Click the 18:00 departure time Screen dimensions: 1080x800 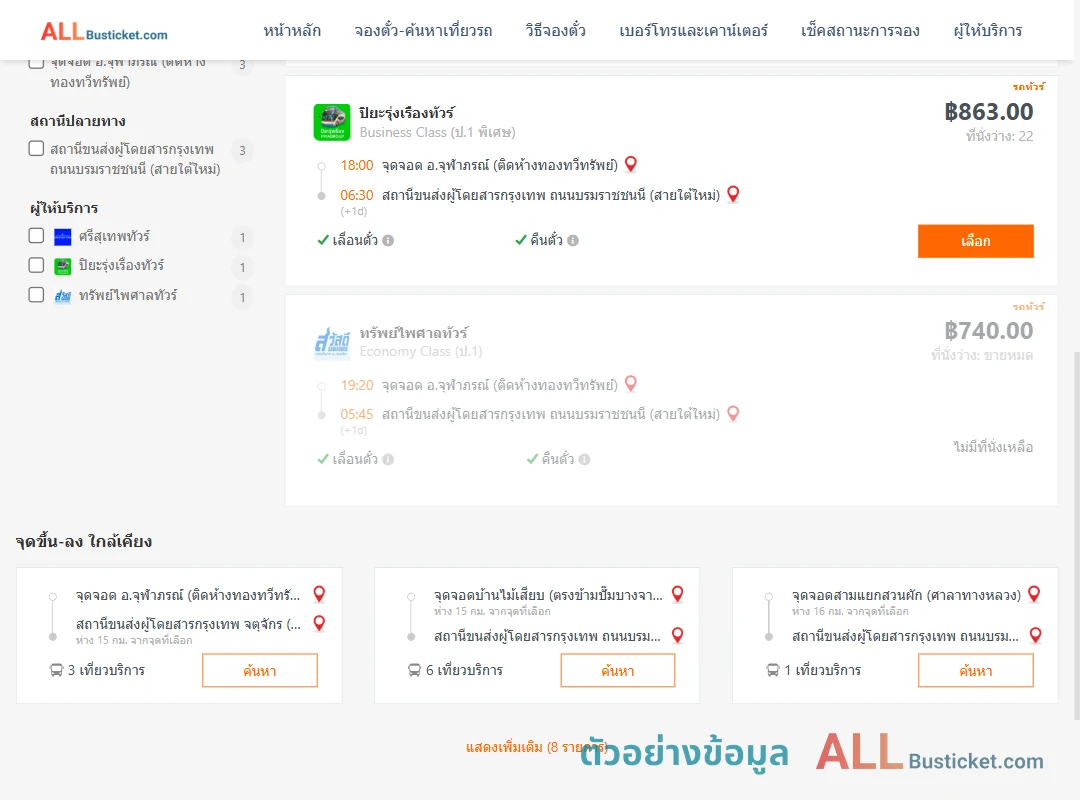pos(357,165)
